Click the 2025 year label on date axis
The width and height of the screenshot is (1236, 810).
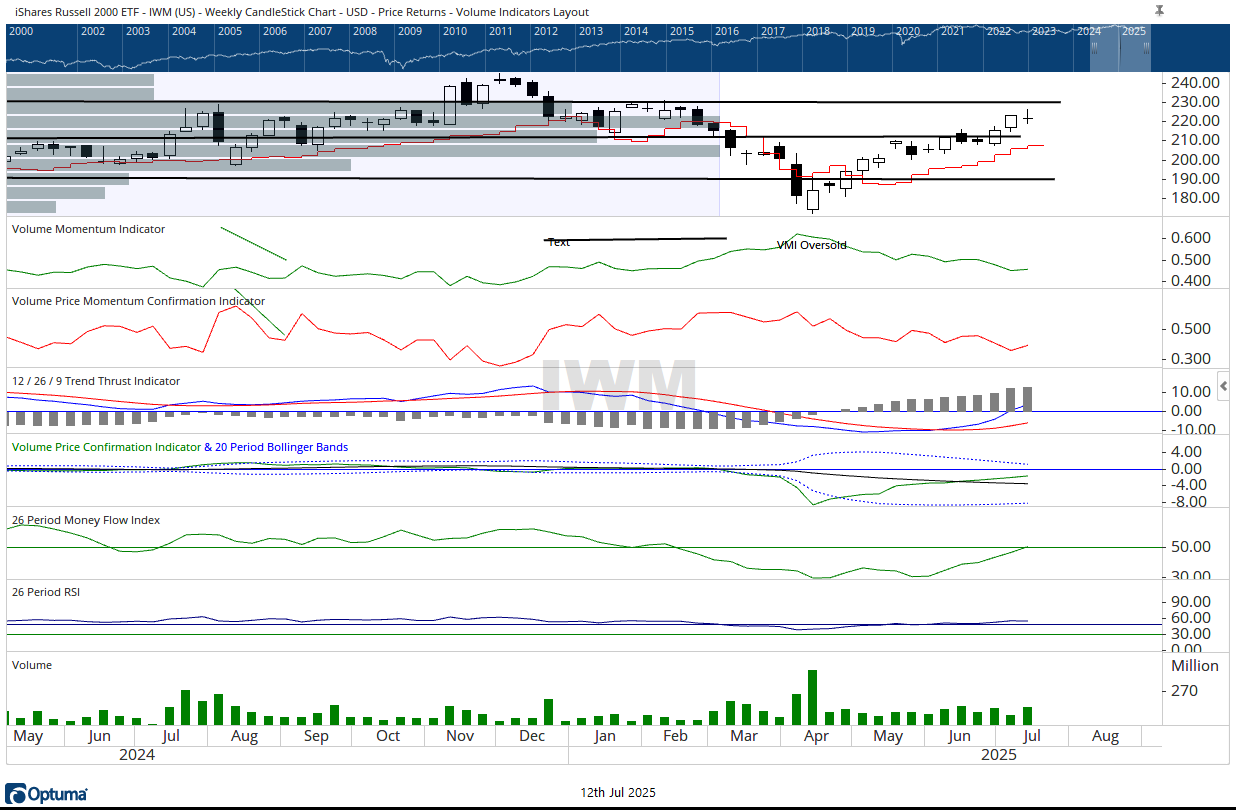[x=999, y=755]
